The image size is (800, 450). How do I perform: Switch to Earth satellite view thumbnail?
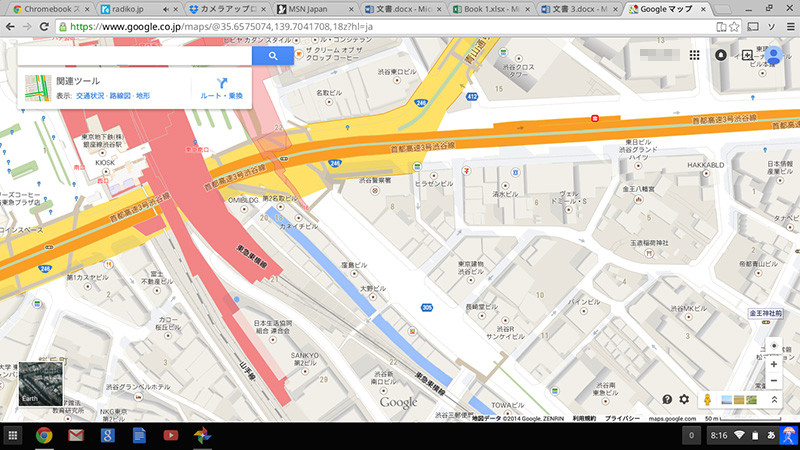click(41, 384)
